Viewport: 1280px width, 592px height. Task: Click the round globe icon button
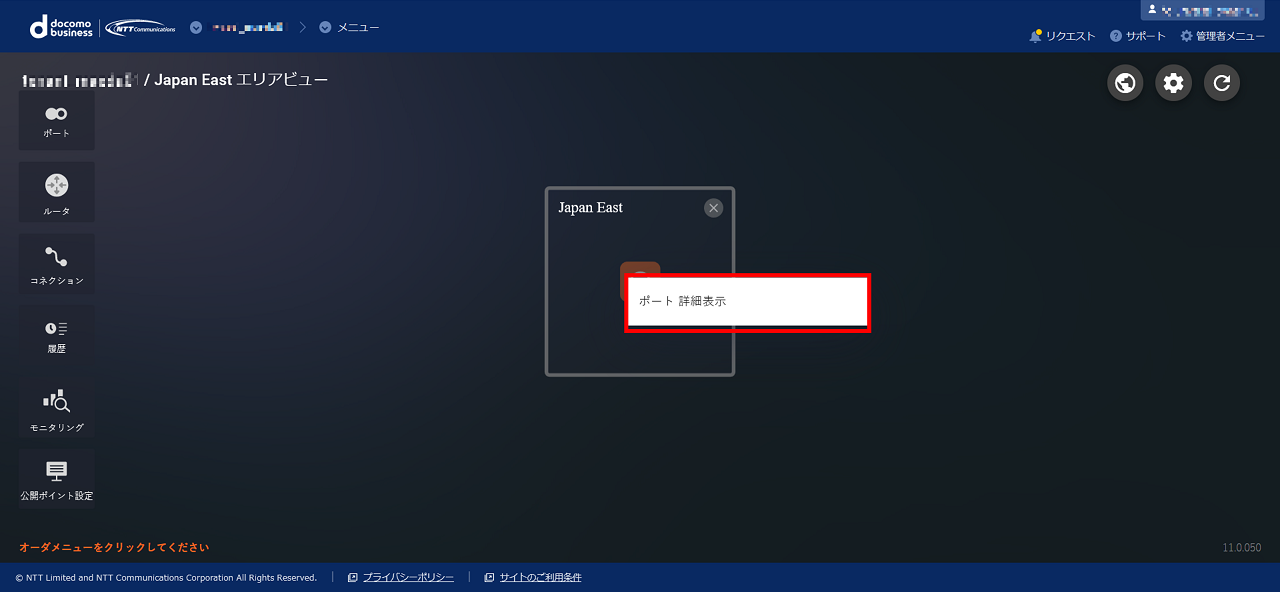click(1125, 83)
